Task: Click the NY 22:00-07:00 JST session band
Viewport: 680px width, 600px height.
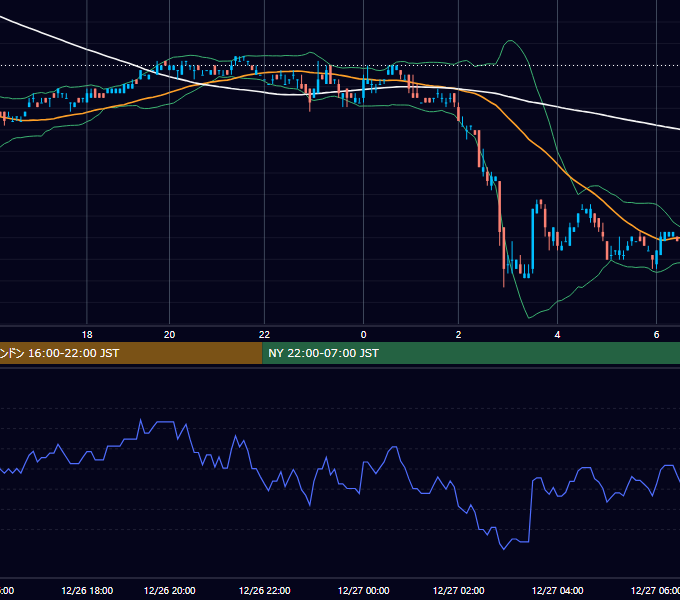Action: pyautogui.click(x=471, y=353)
